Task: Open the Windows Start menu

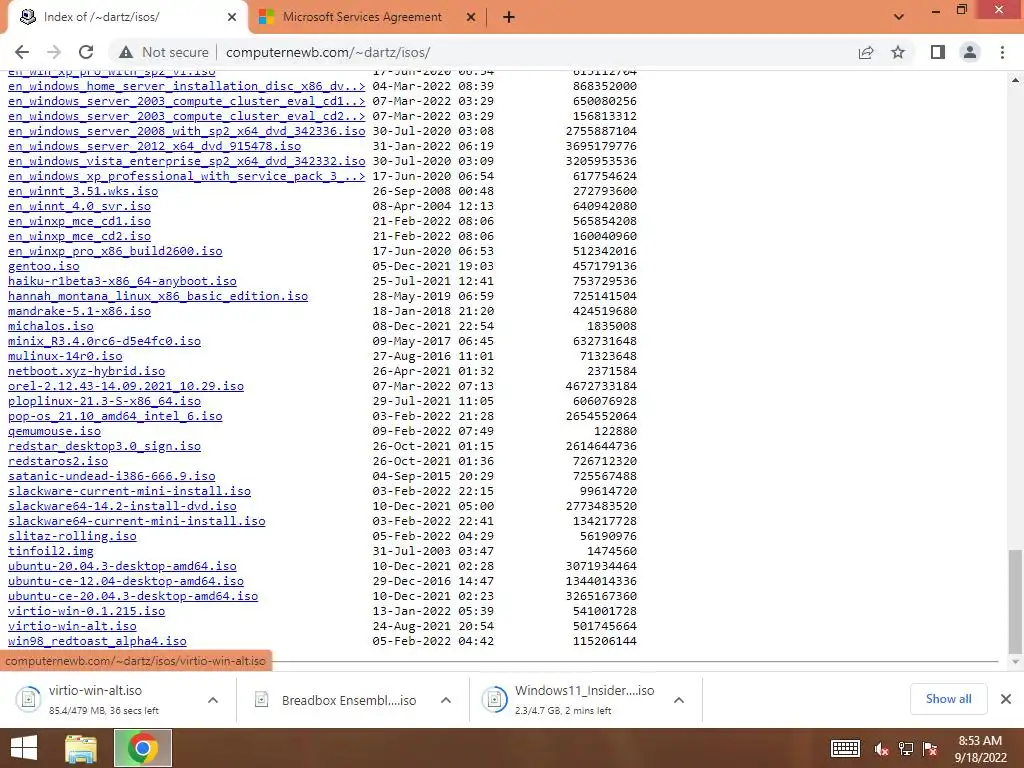Action: tap(24, 748)
